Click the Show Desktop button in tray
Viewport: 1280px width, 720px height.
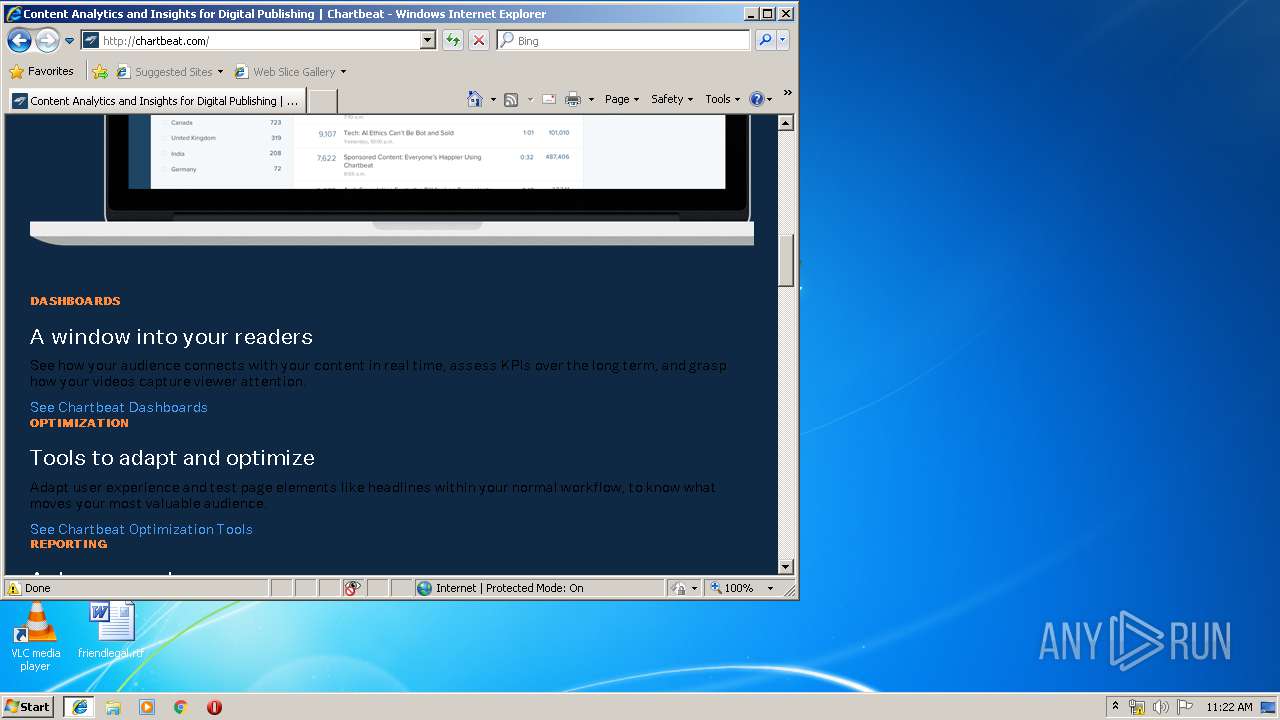tap(1269, 707)
